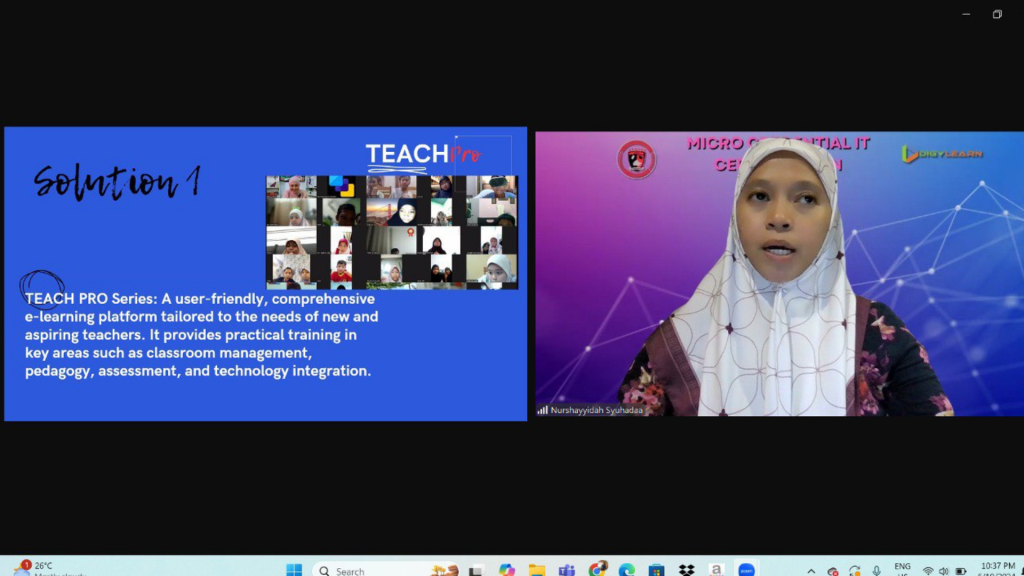This screenshot has height=576, width=1024.
Task: Select the shared Solution 1 slide
Action: tap(265, 273)
